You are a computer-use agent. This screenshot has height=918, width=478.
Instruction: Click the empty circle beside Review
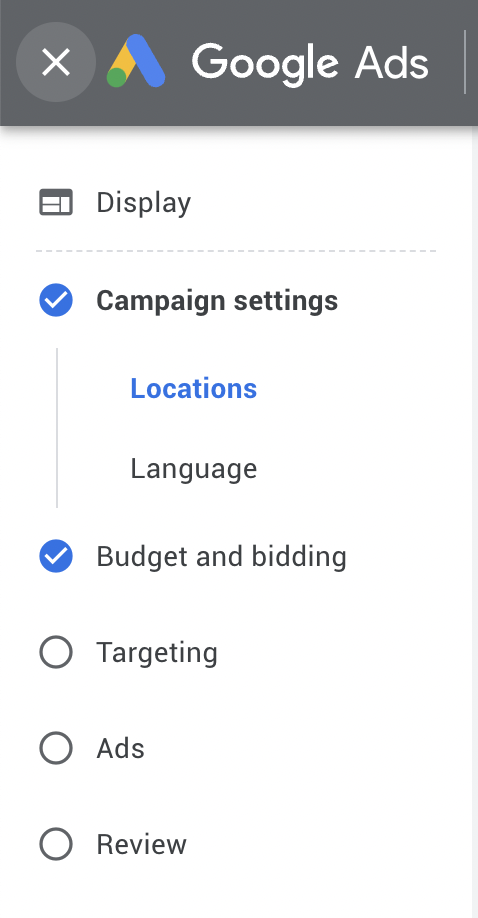click(56, 844)
